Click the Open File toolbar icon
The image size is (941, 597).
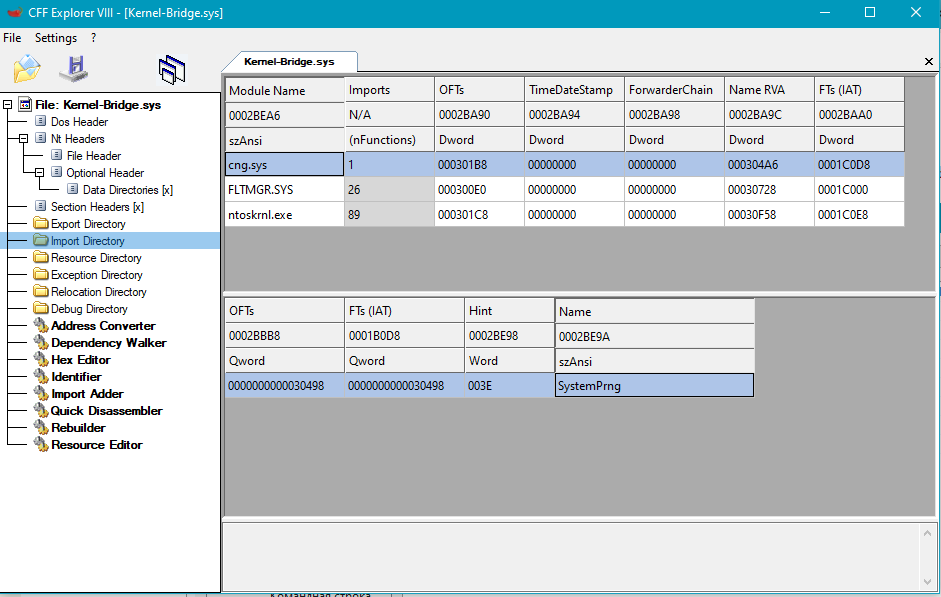pos(27,69)
